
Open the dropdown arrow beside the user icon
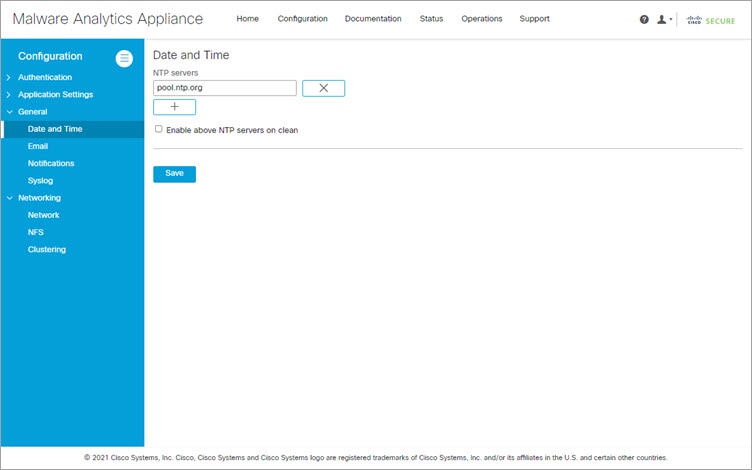(x=670, y=20)
